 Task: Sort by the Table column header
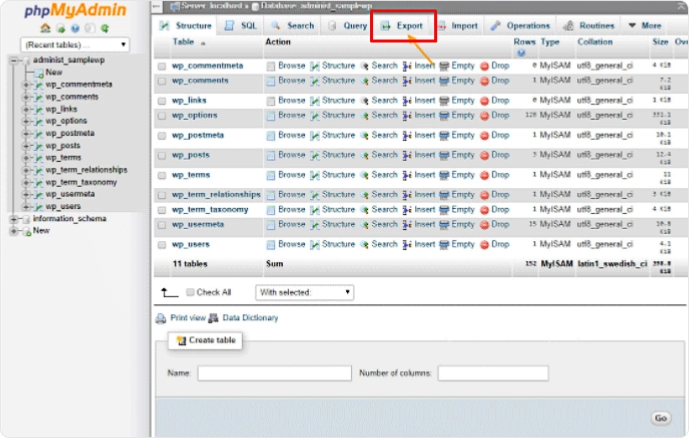tap(183, 42)
